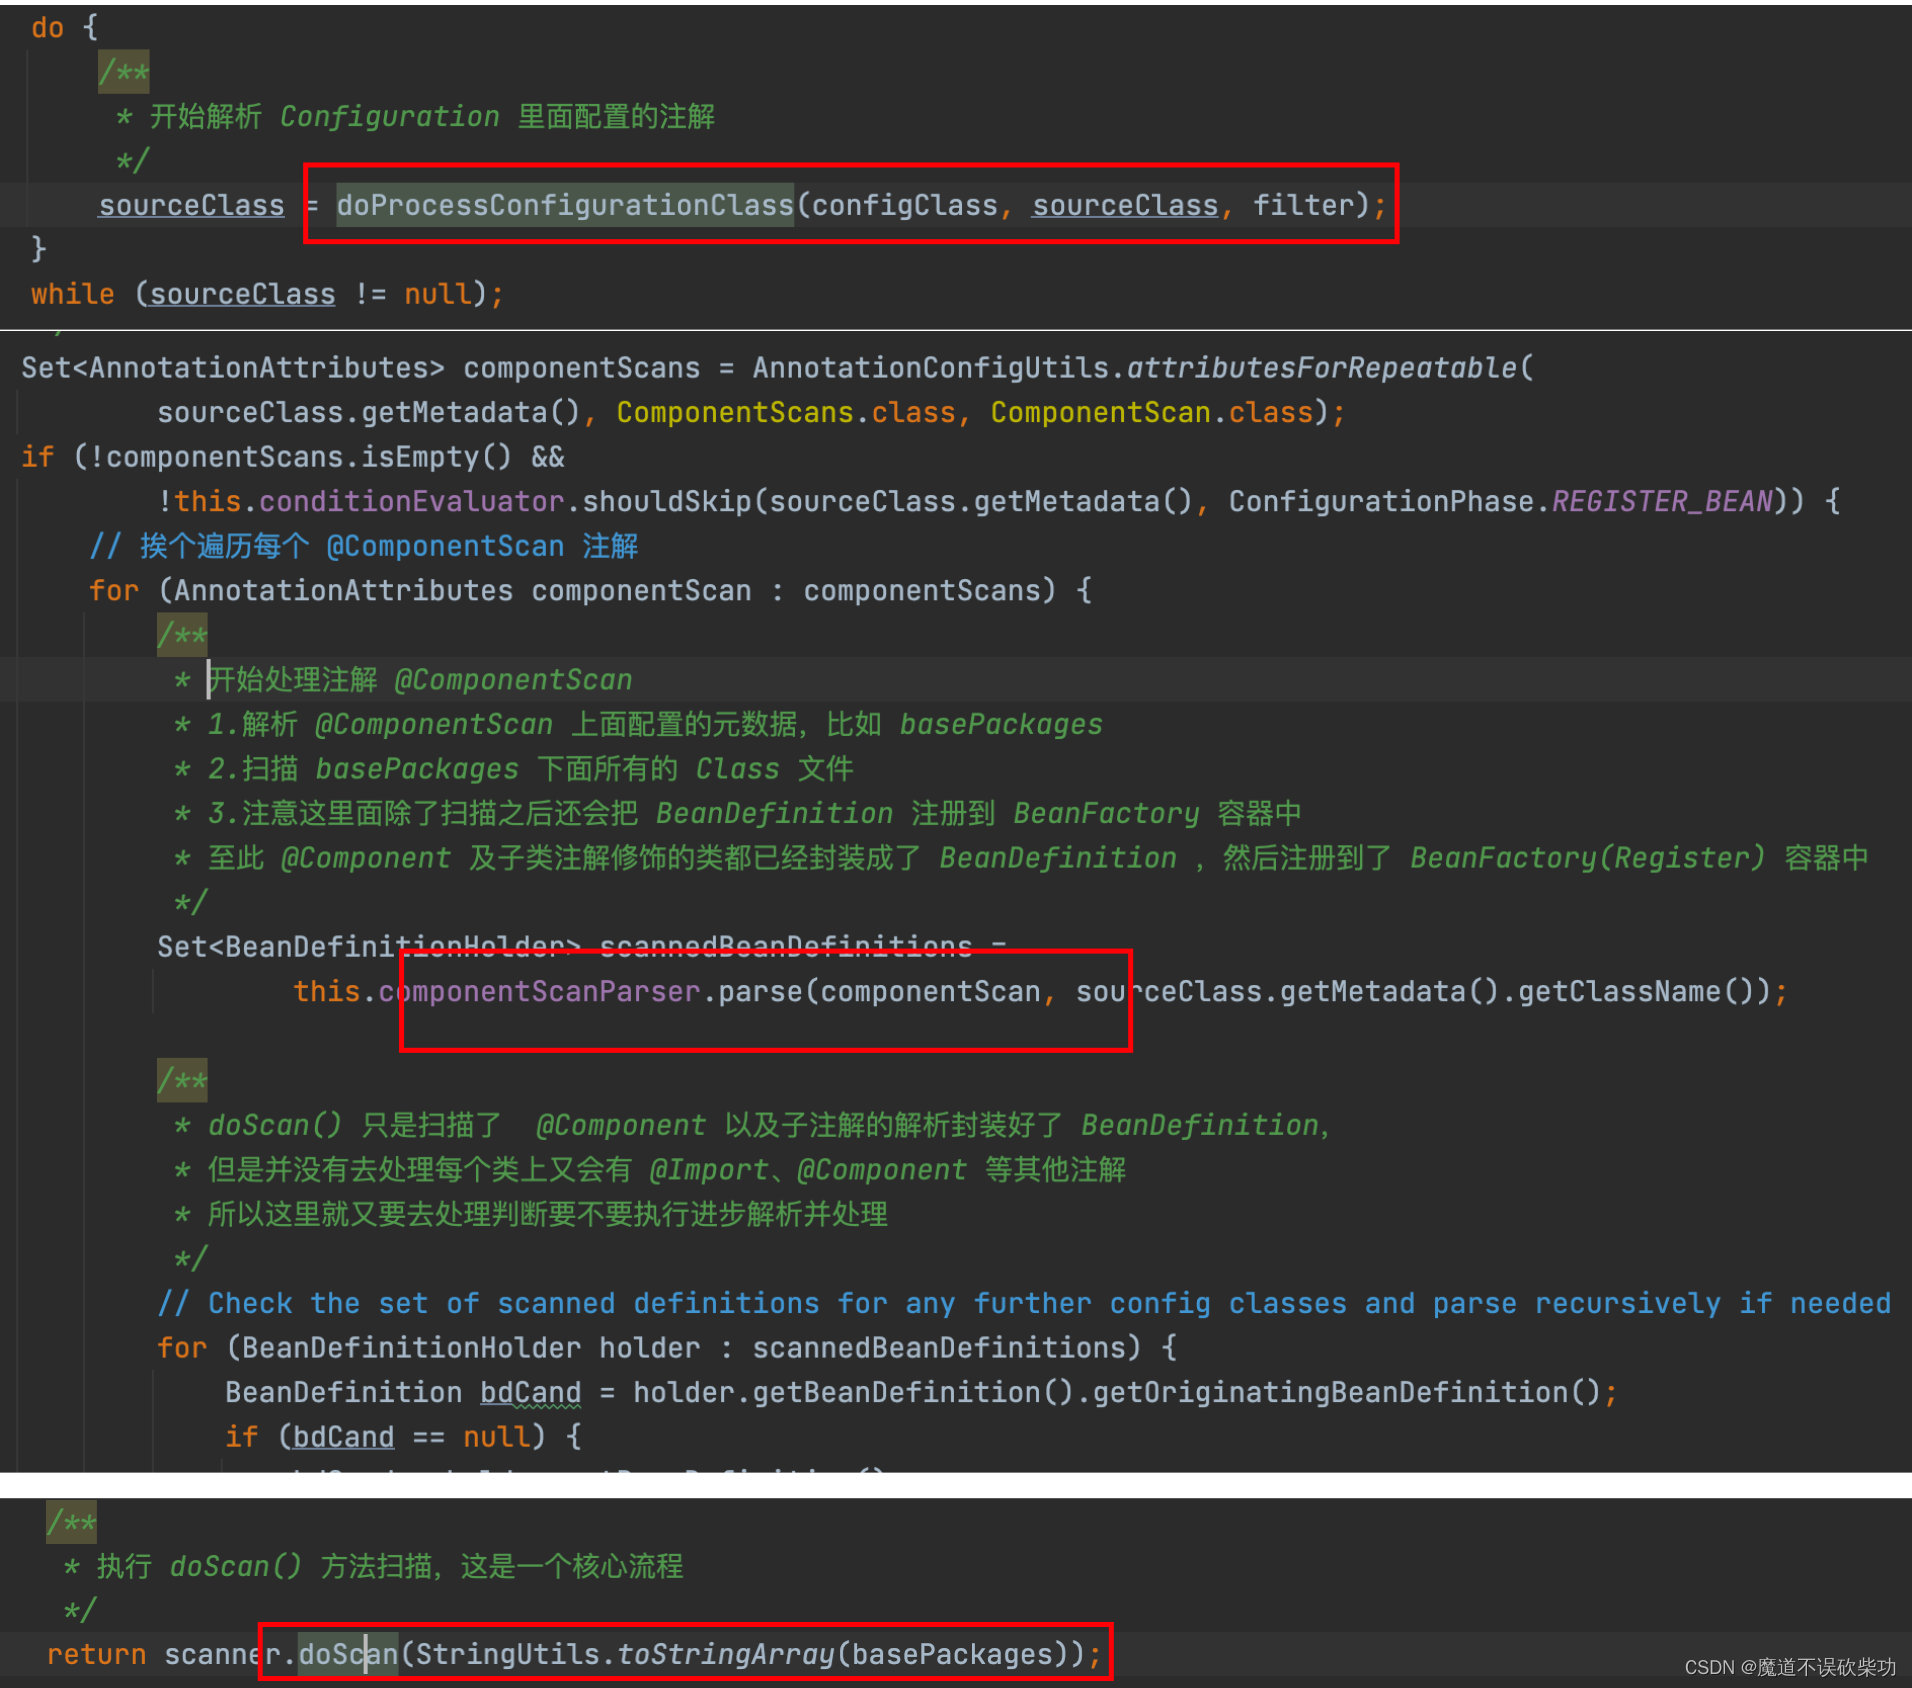Click BeanFactory in the third numbered comment
1912x1688 pixels.
coord(1106,813)
